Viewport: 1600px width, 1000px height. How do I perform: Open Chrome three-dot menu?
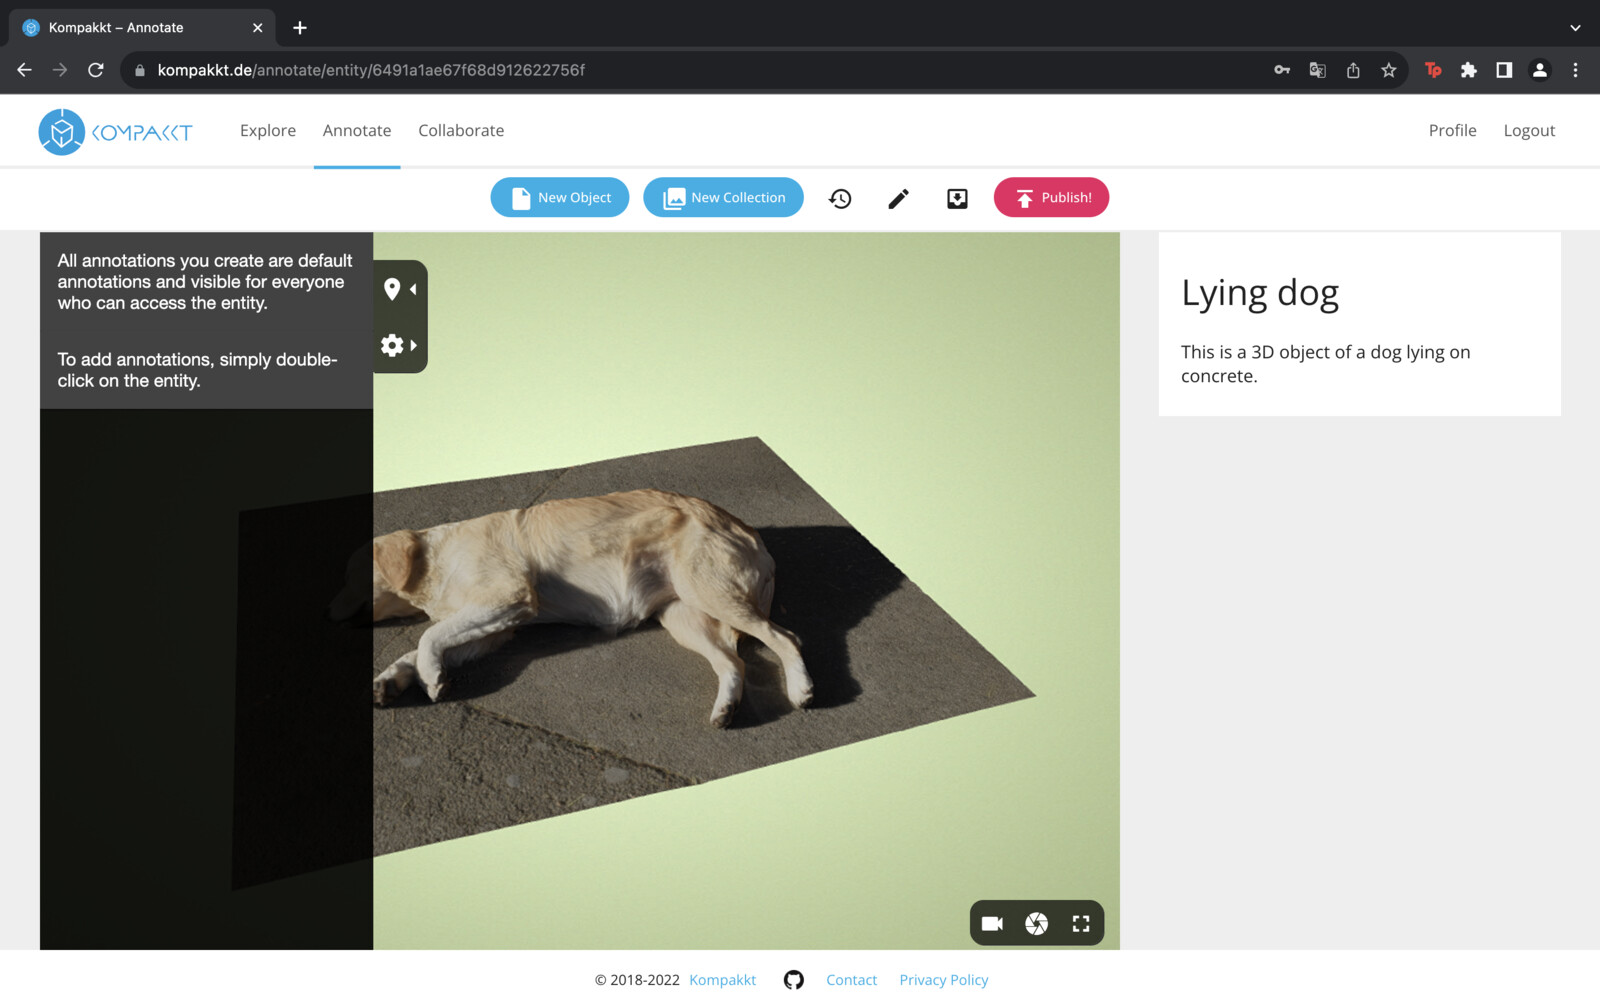click(x=1575, y=70)
